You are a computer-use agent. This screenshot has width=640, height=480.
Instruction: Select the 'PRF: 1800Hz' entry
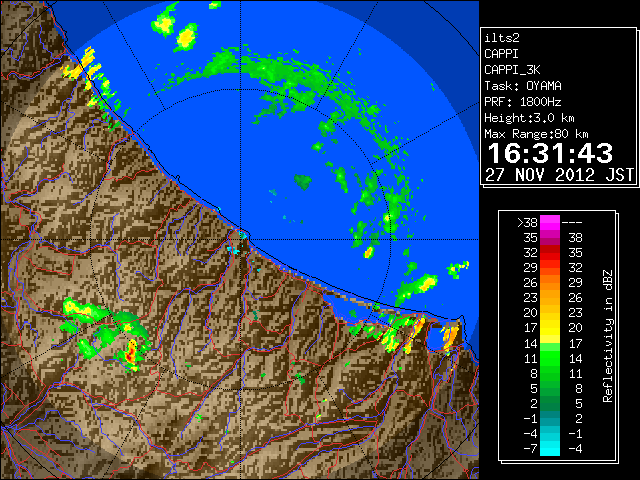pyautogui.click(x=523, y=102)
